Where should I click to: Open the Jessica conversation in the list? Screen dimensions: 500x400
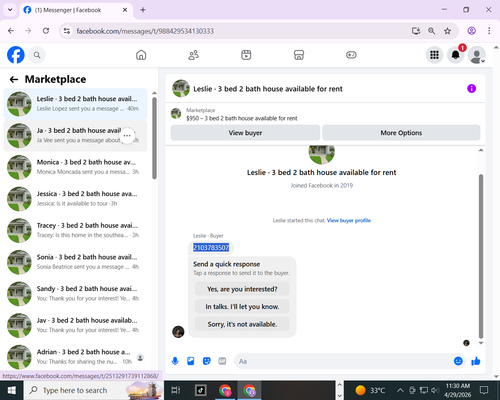[x=75, y=199]
